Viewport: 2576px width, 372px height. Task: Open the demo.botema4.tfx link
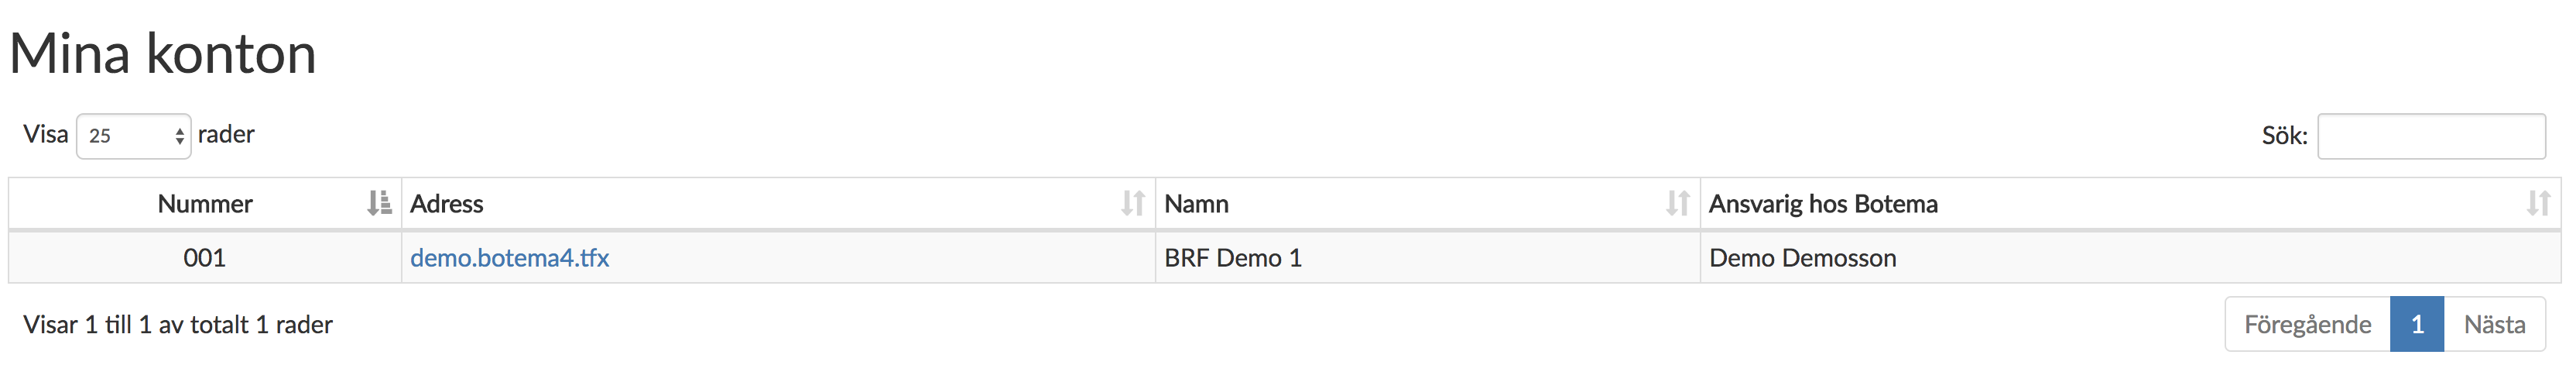click(509, 258)
